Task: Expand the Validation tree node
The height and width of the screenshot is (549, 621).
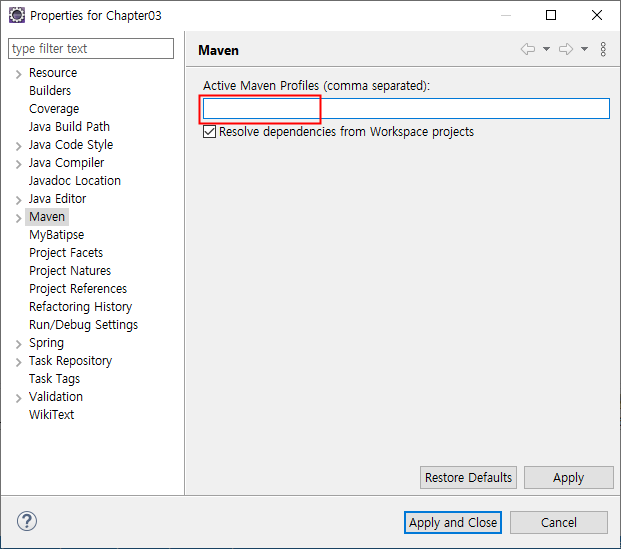Action: click(18, 398)
